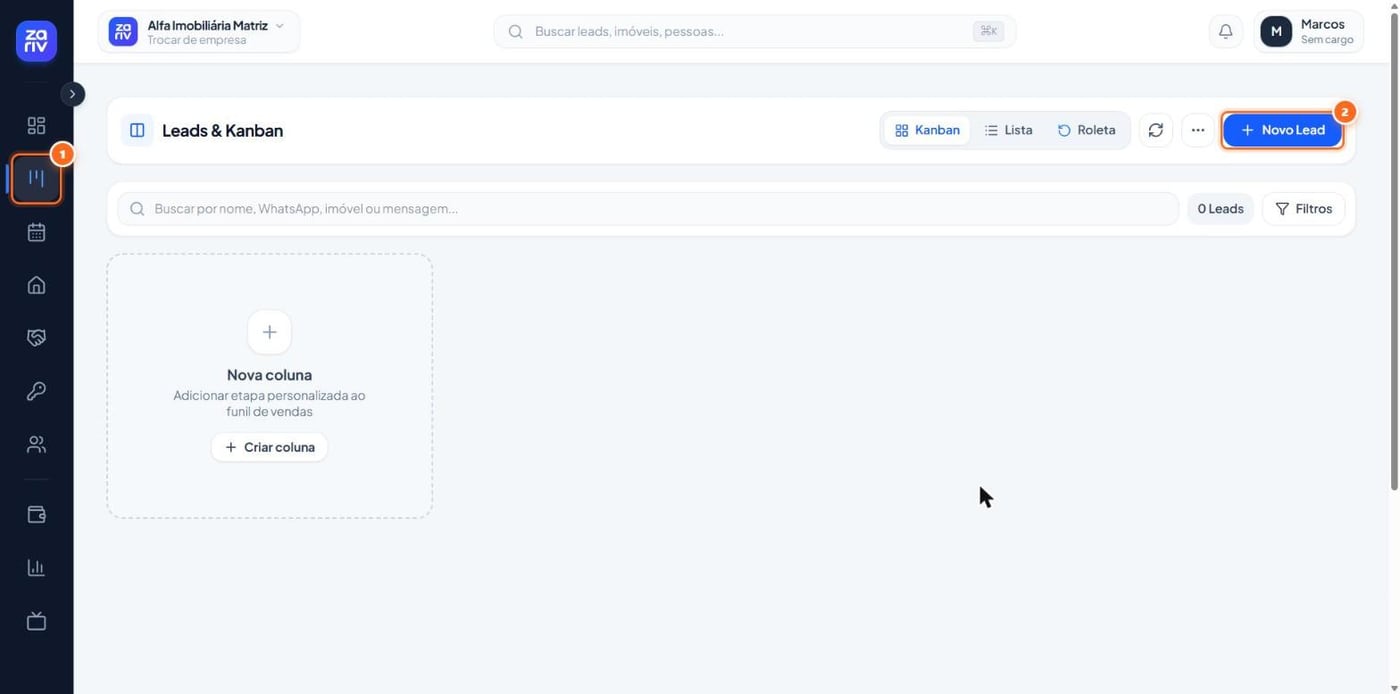Image resolution: width=1400 pixels, height=694 pixels.
Task: Click the Criar coluna button
Action: (269, 447)
